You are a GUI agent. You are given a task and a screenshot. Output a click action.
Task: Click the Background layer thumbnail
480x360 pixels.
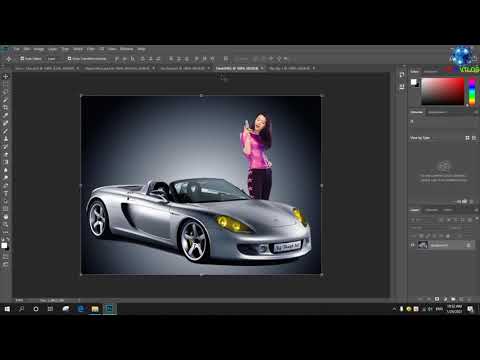(x=423, y=245)
